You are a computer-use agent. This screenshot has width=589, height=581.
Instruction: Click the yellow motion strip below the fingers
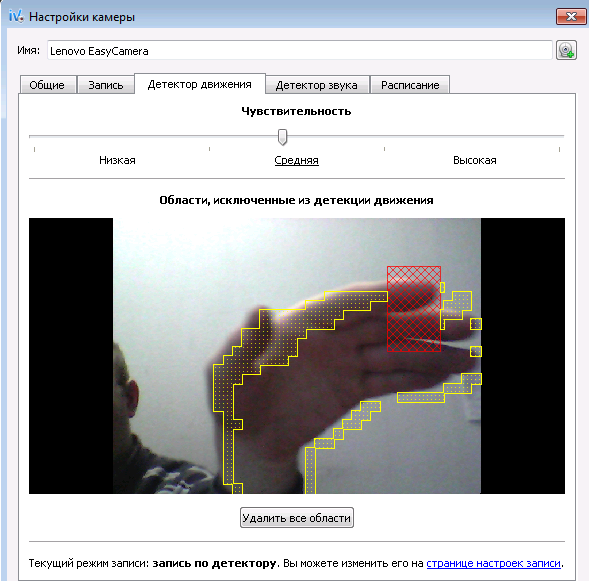(421, 397)
